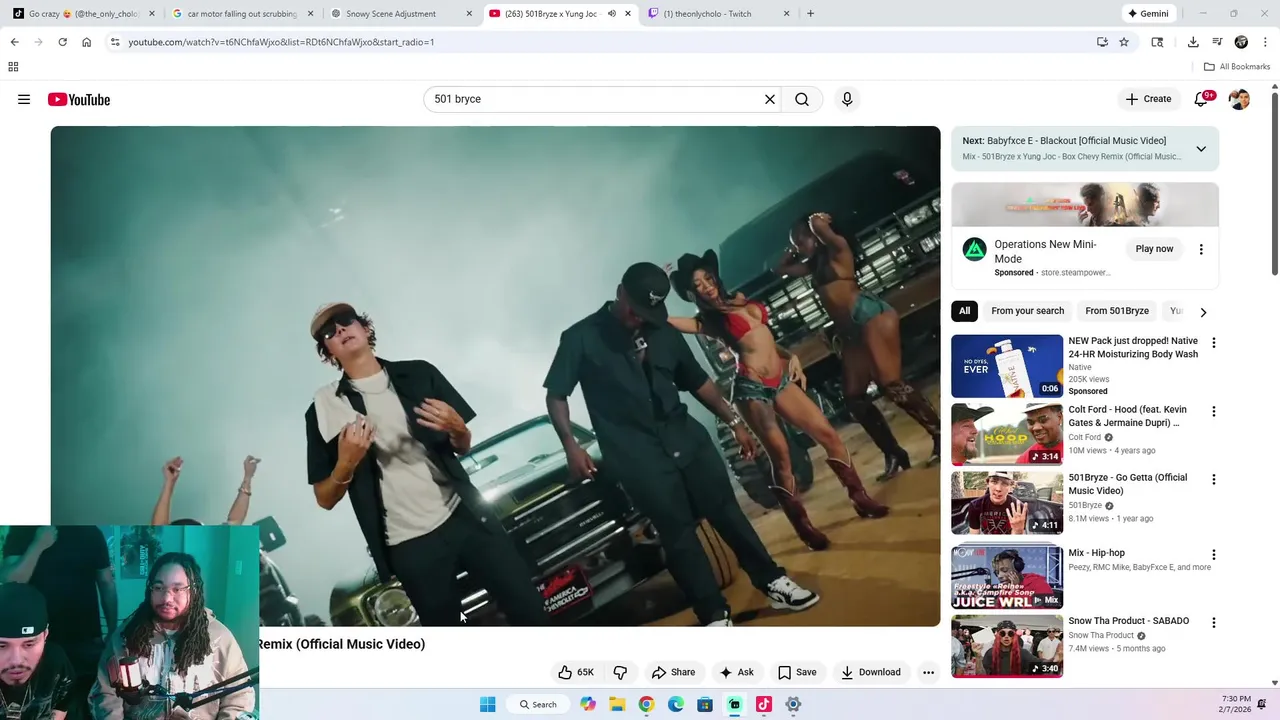Open File Explorer from taskbar

coord(617,704)
